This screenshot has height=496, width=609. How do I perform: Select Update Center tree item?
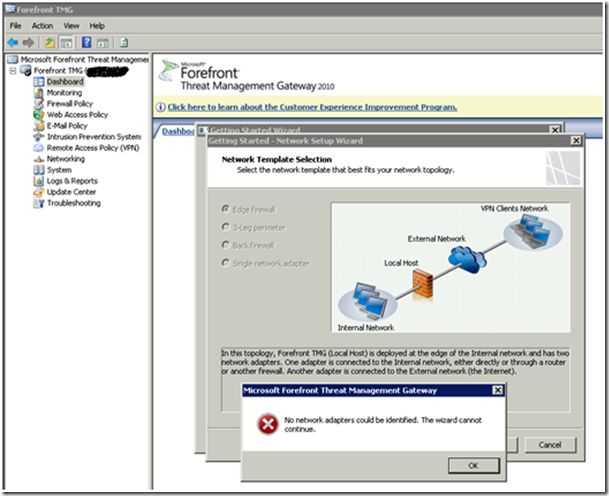tap(71, 192)
